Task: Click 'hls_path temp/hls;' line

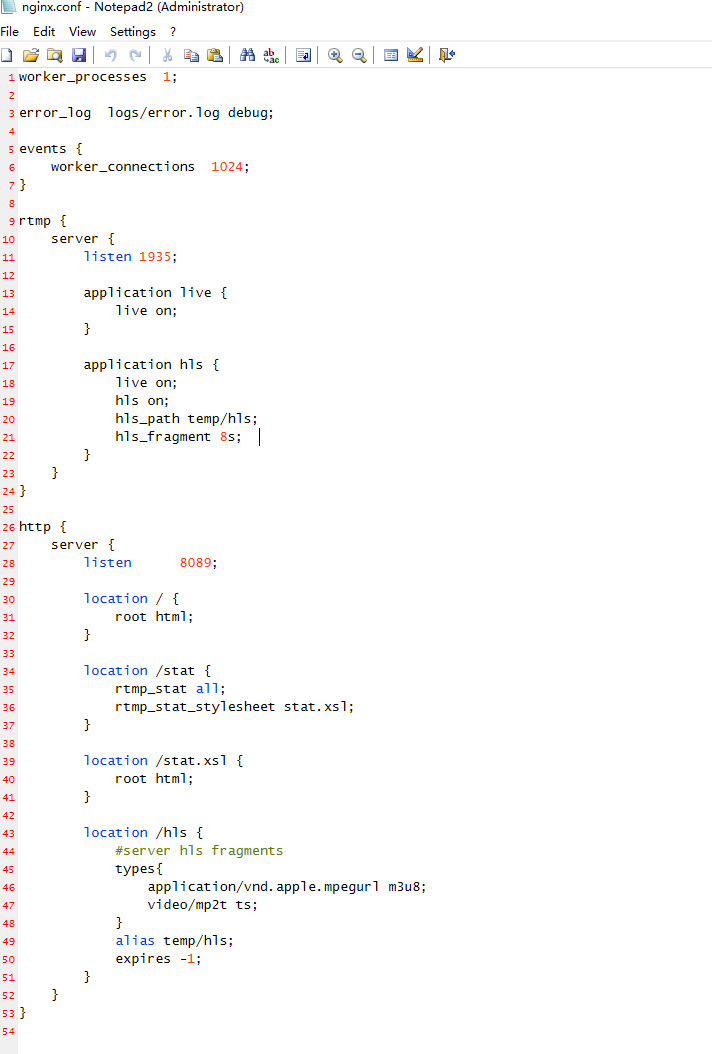Action: click(186, 419)
